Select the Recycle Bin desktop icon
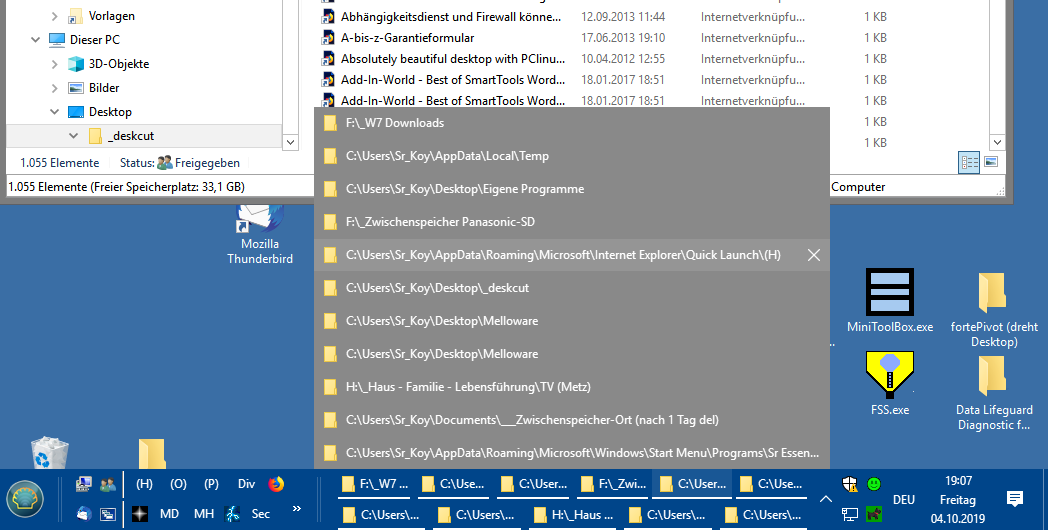 point(50,453)
